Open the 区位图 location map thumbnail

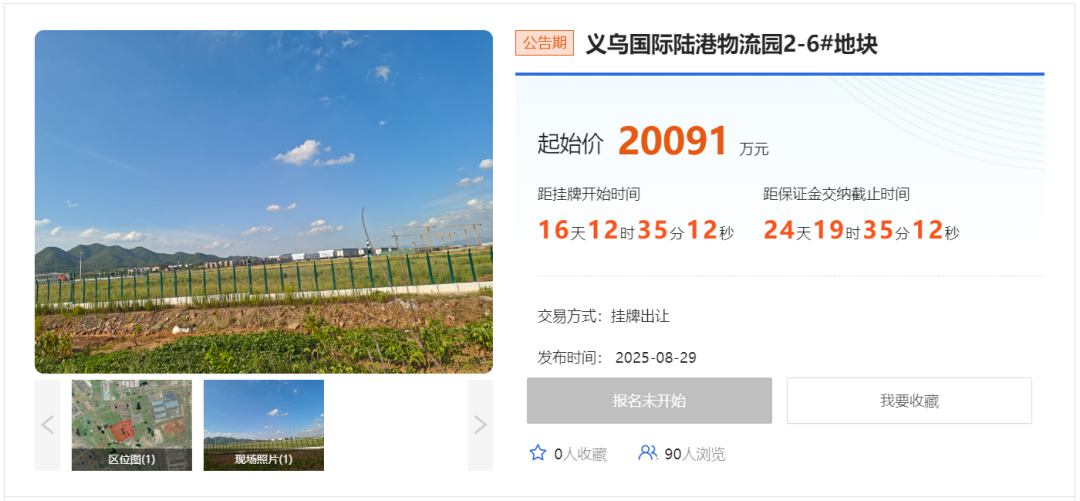point(132,425)
